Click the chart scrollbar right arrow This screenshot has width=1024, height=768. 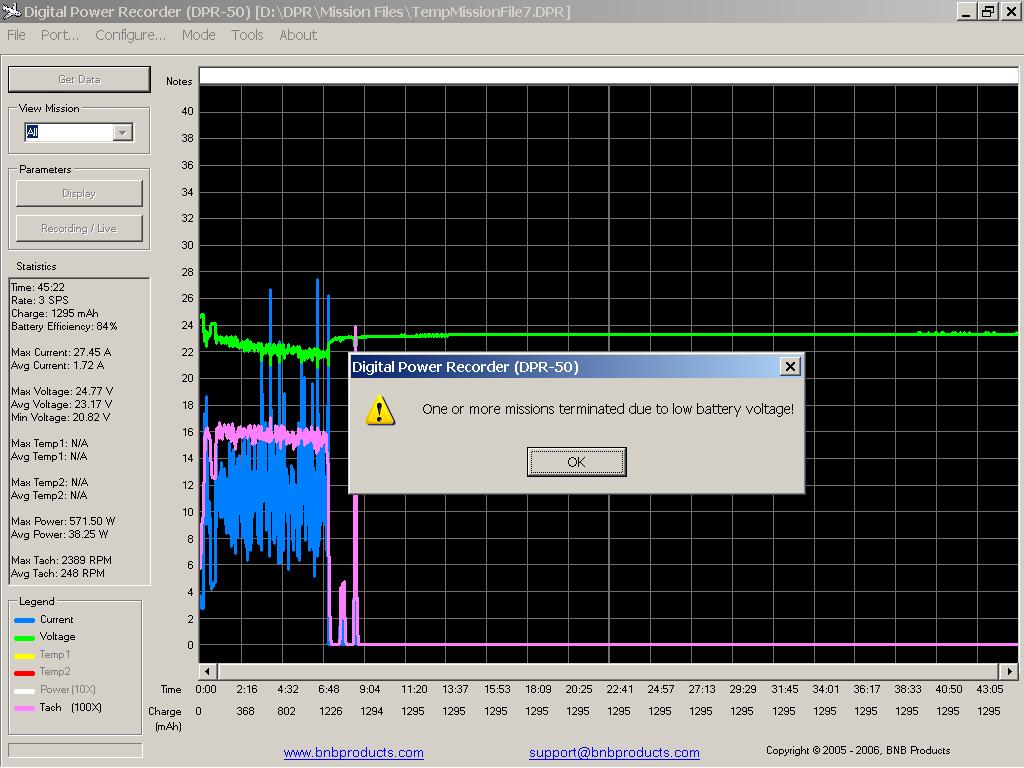1009,671
